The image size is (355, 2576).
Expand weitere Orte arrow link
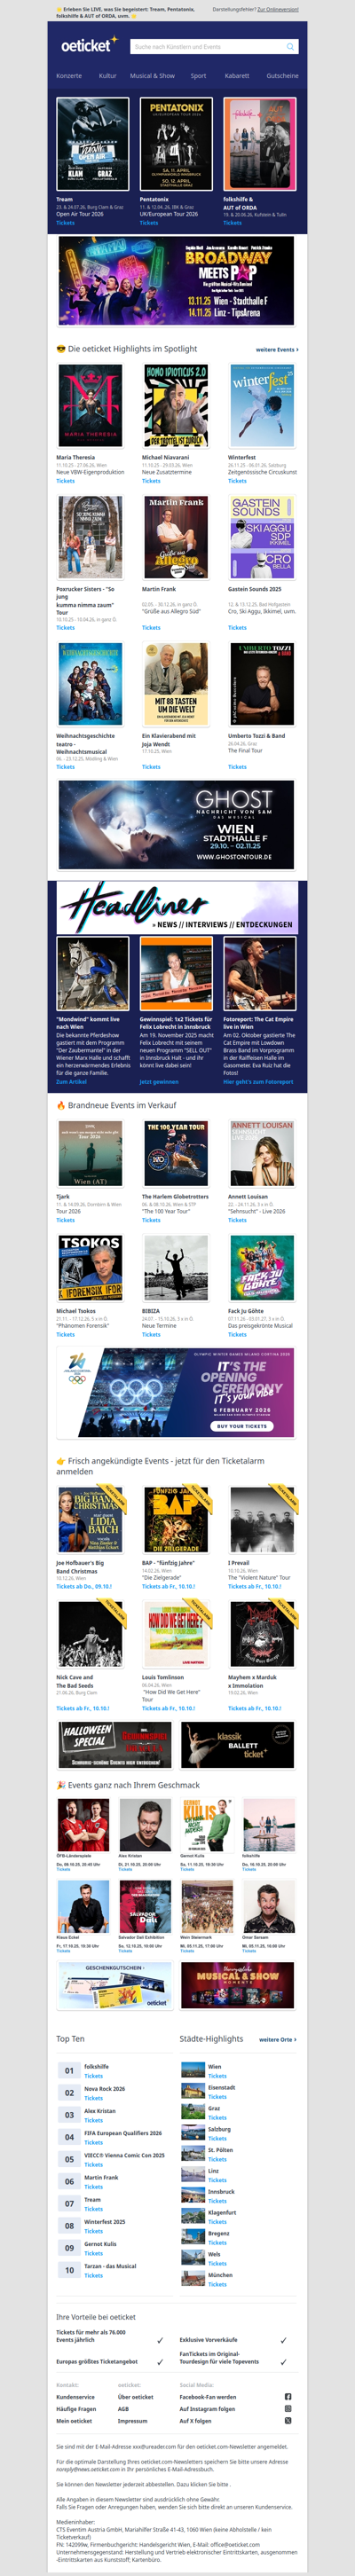pyautogui.click(x=278, y=2039)
